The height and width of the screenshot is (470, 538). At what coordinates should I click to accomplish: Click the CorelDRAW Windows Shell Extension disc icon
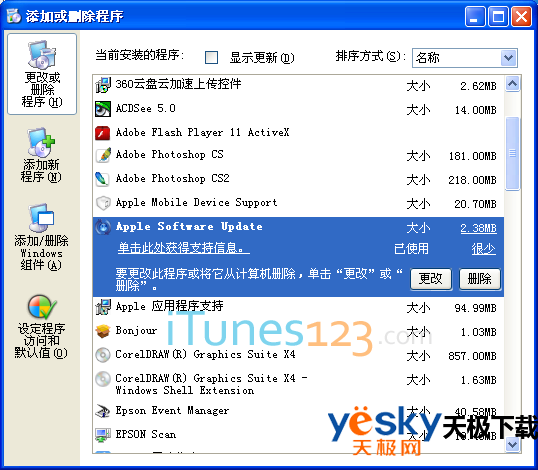pyautogui.click(x=103, y=379)
